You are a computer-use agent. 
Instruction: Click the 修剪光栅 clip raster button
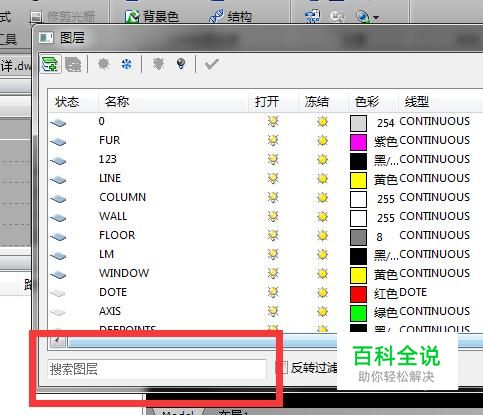62,17
